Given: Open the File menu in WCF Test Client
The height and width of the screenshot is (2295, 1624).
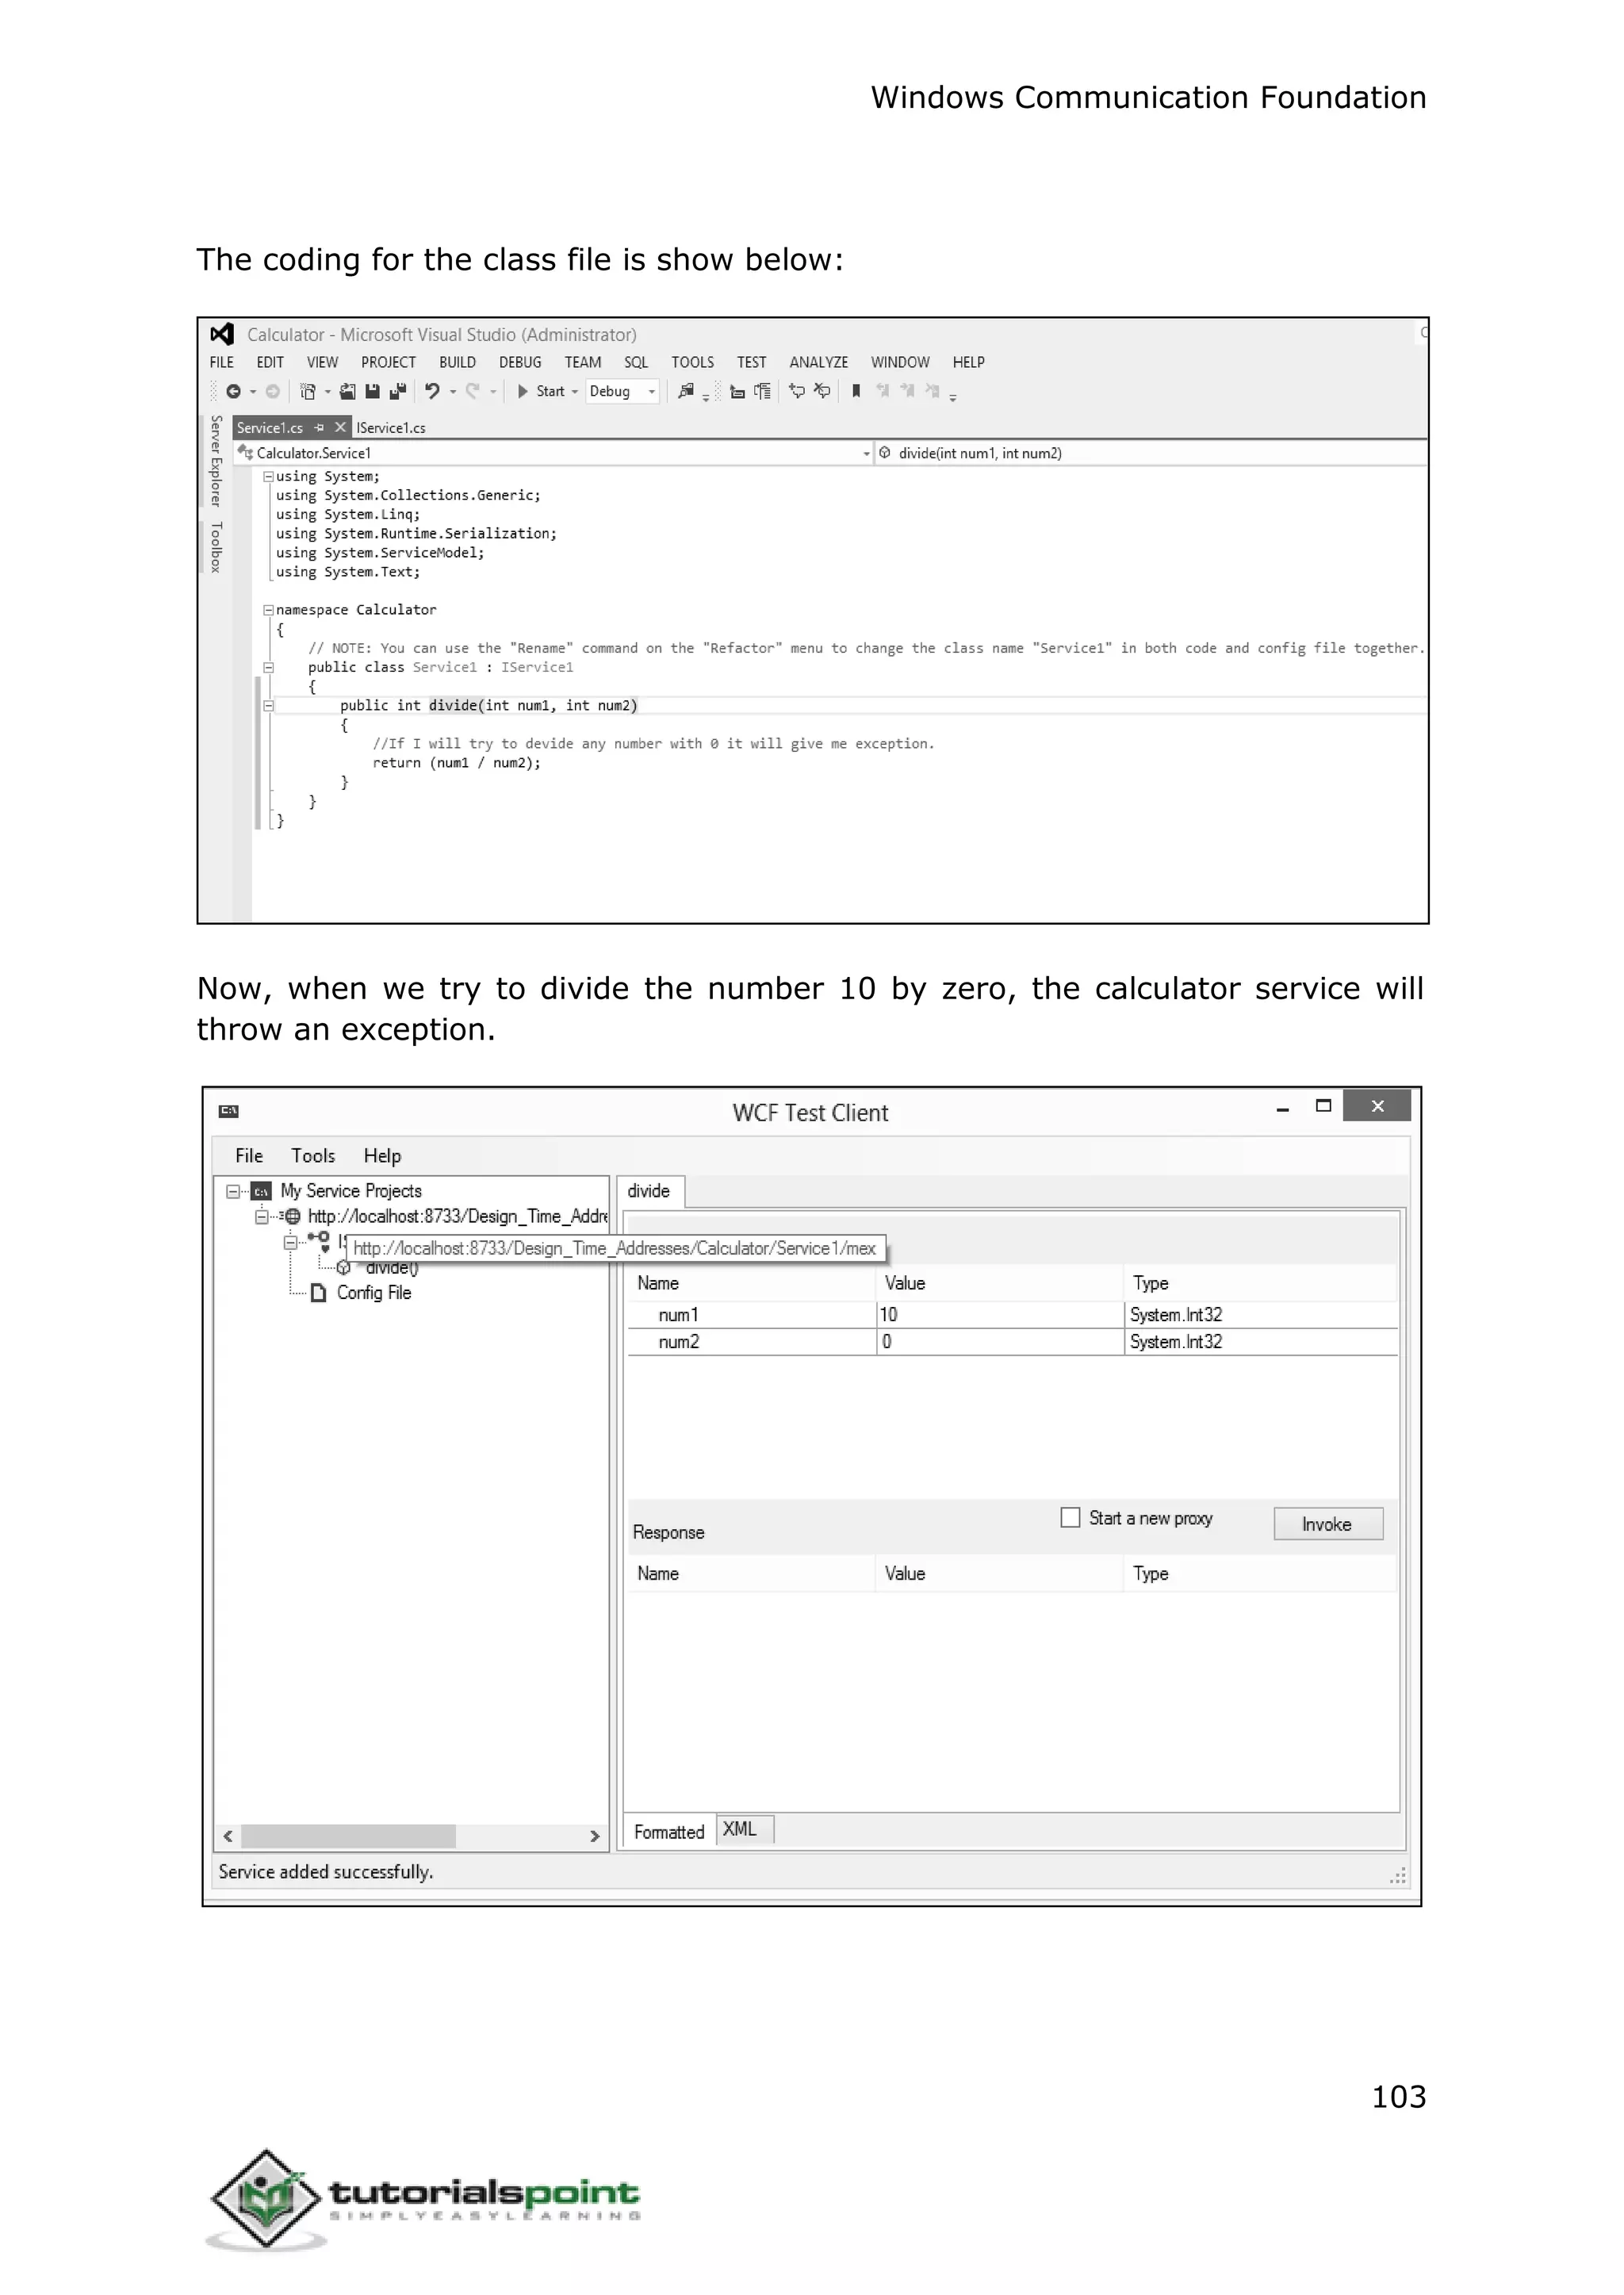Looking at the screenshot, I should [249, 1156].
